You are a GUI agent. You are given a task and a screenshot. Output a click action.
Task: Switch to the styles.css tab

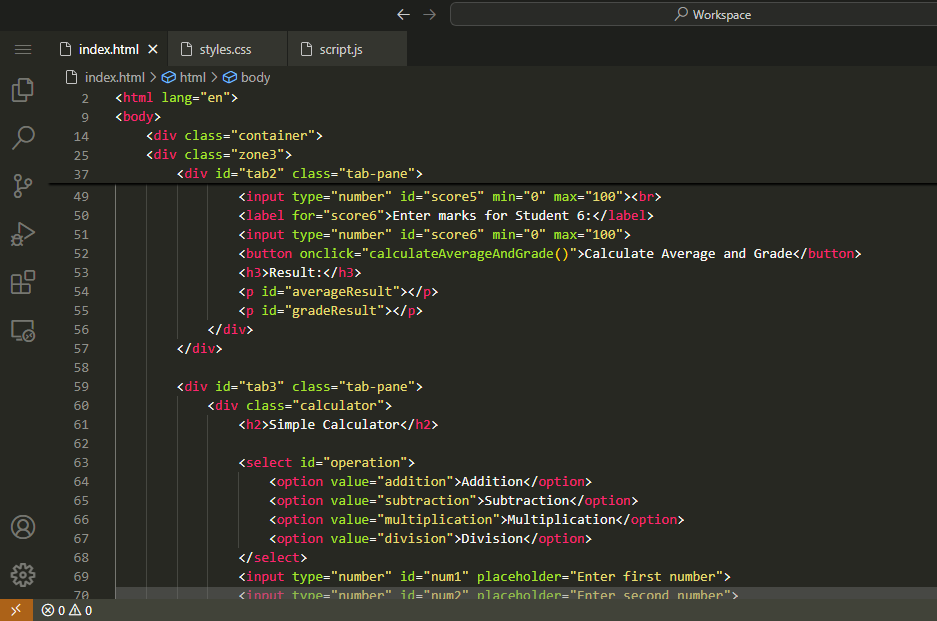pyautogui.click(x=224, y=49)
